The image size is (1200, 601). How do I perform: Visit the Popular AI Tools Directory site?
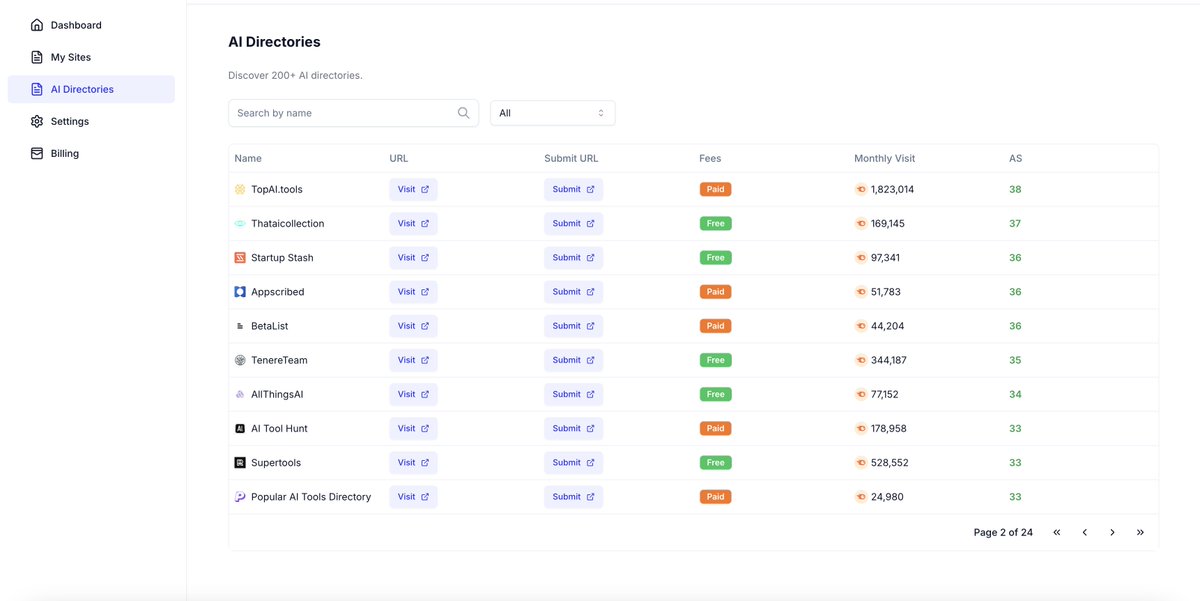[x=413, y=497]
